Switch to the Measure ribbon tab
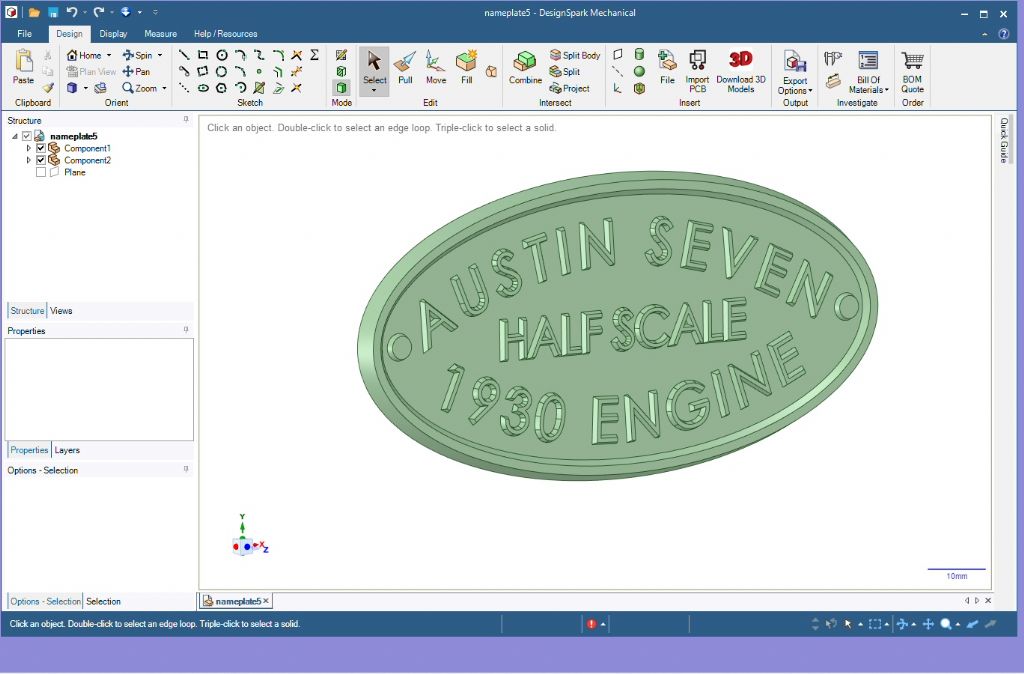Screen dimensions: 1024x674 coord(161,34)
